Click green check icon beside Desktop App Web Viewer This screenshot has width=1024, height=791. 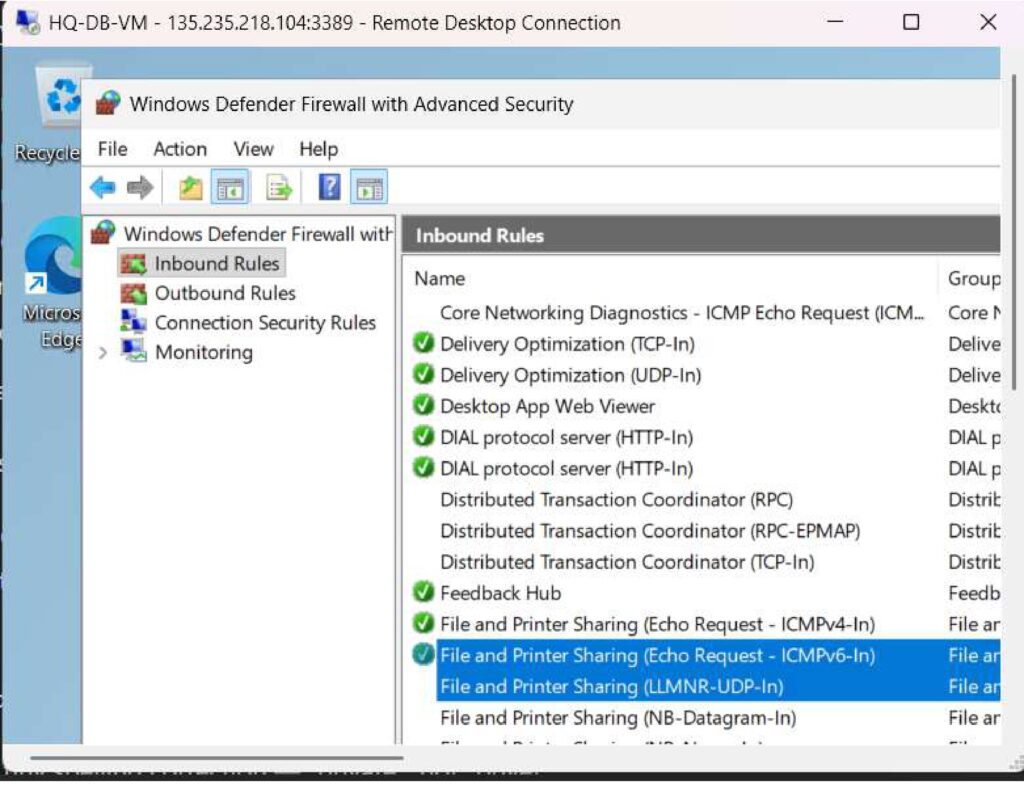tap(424, 406)
